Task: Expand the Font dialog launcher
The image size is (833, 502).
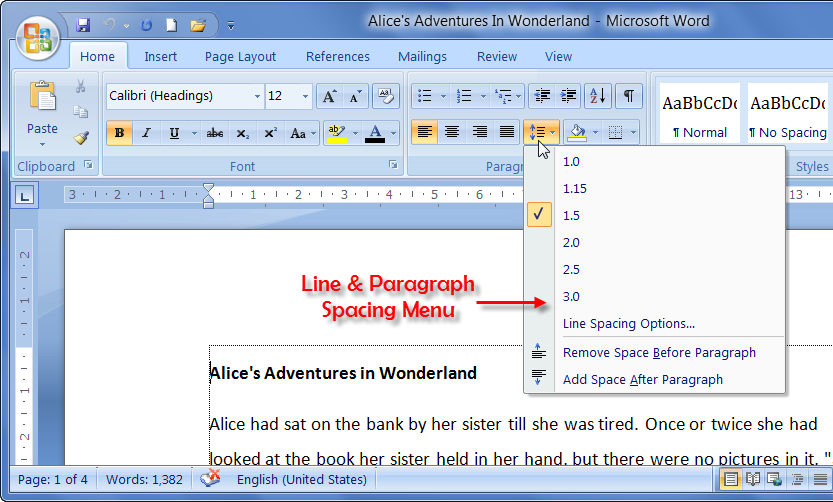Action: point(393,165)
